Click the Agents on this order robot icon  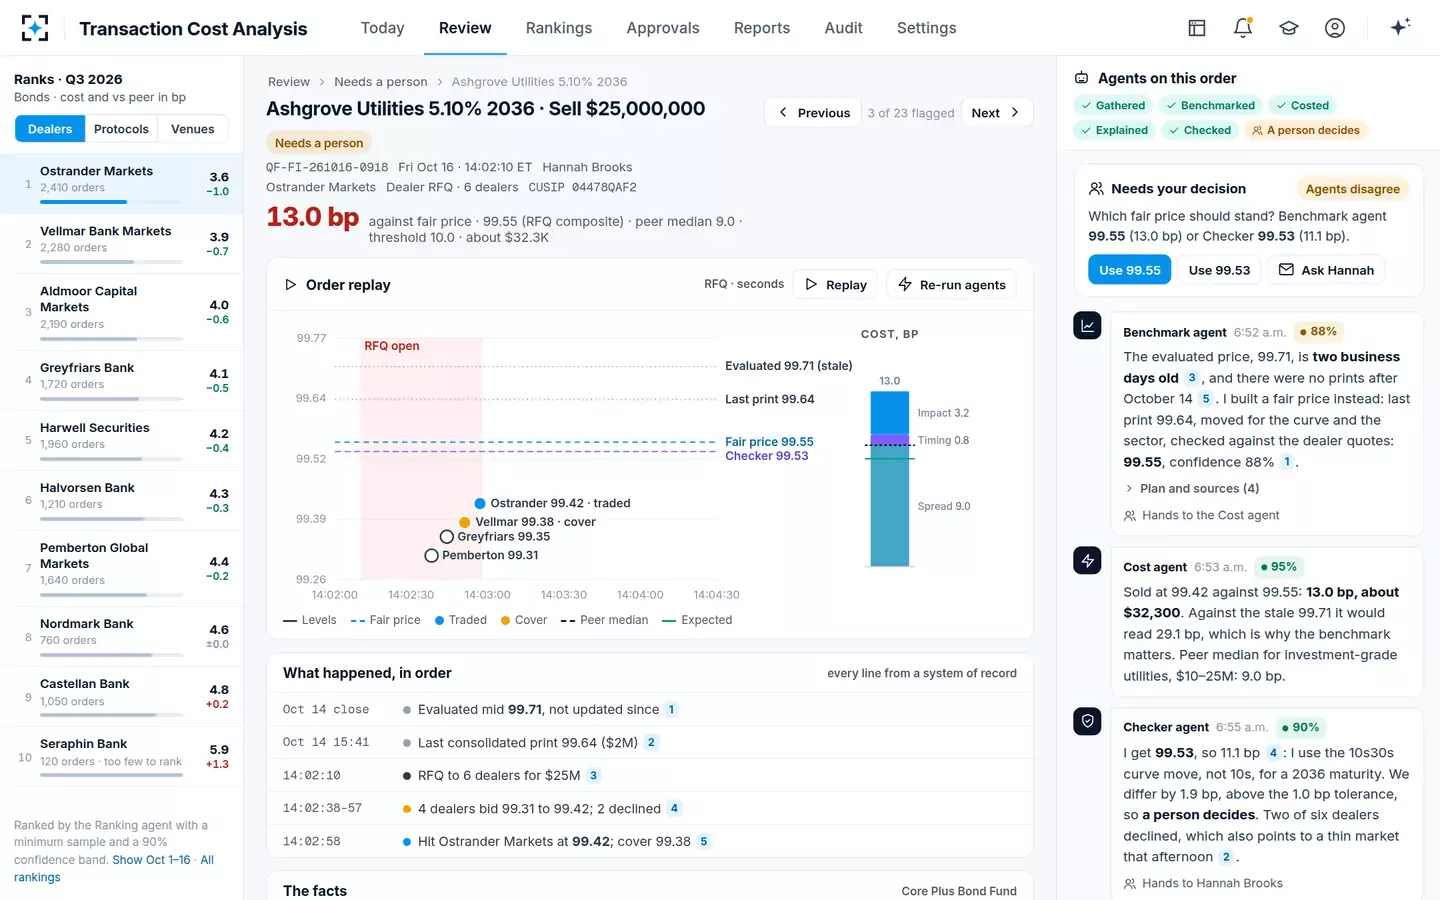pos(1081,78)
